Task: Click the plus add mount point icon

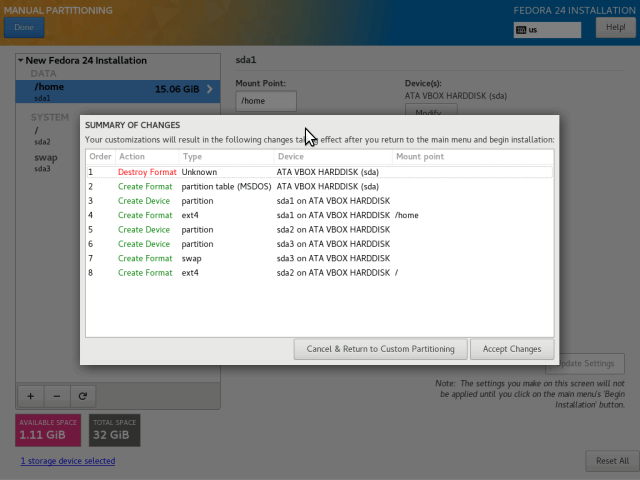Action: point(31,396)
